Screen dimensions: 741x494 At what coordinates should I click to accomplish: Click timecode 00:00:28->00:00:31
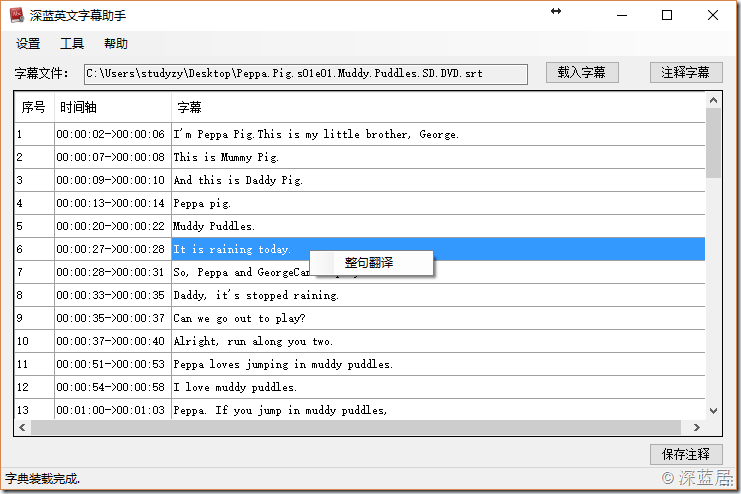tap(111, 272)
